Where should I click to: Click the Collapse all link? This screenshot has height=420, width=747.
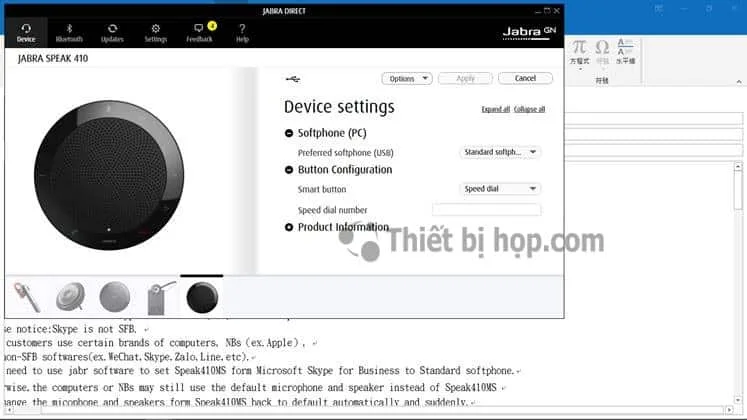coord(529,109)
